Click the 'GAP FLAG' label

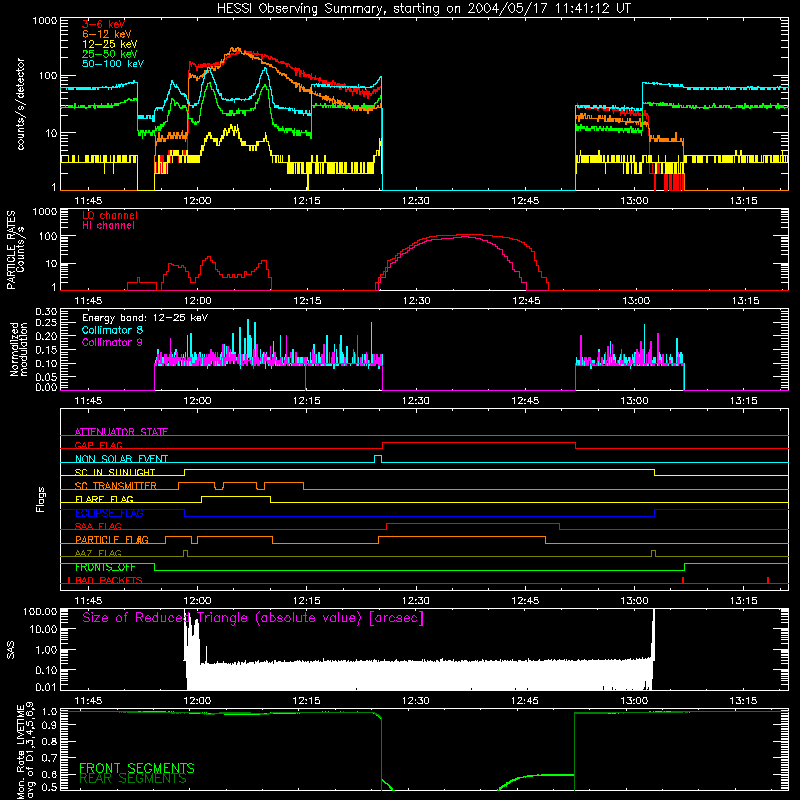[x=98, y=445]
